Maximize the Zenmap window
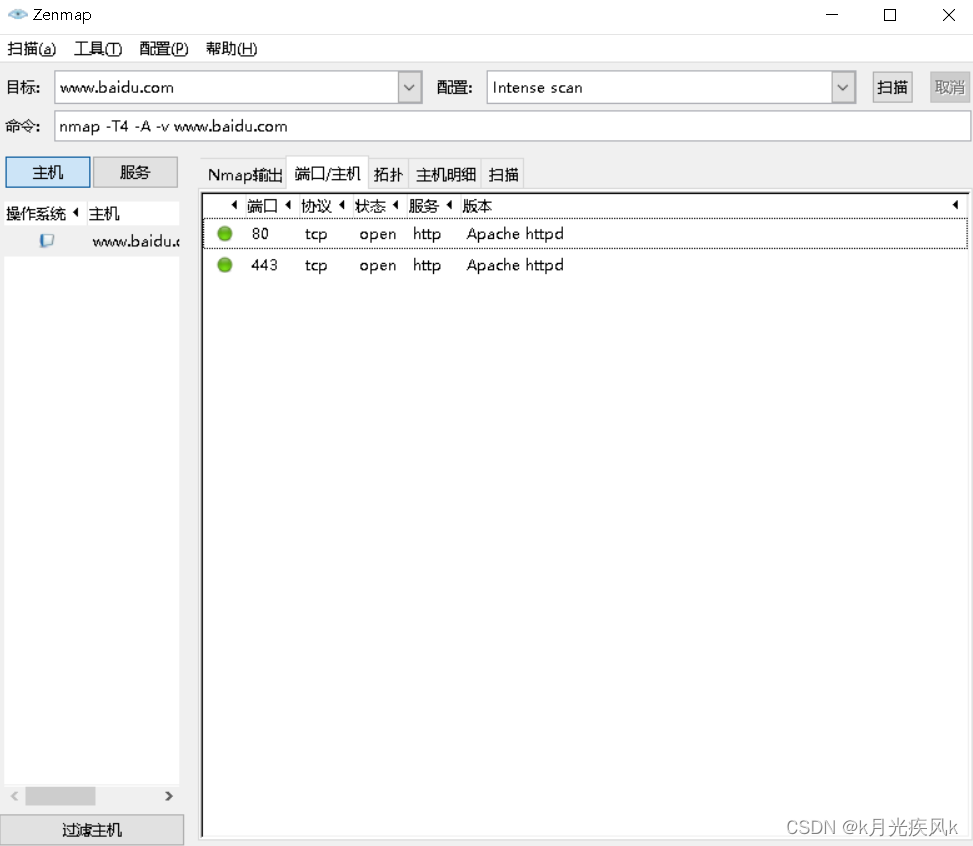 click(890, 15)
